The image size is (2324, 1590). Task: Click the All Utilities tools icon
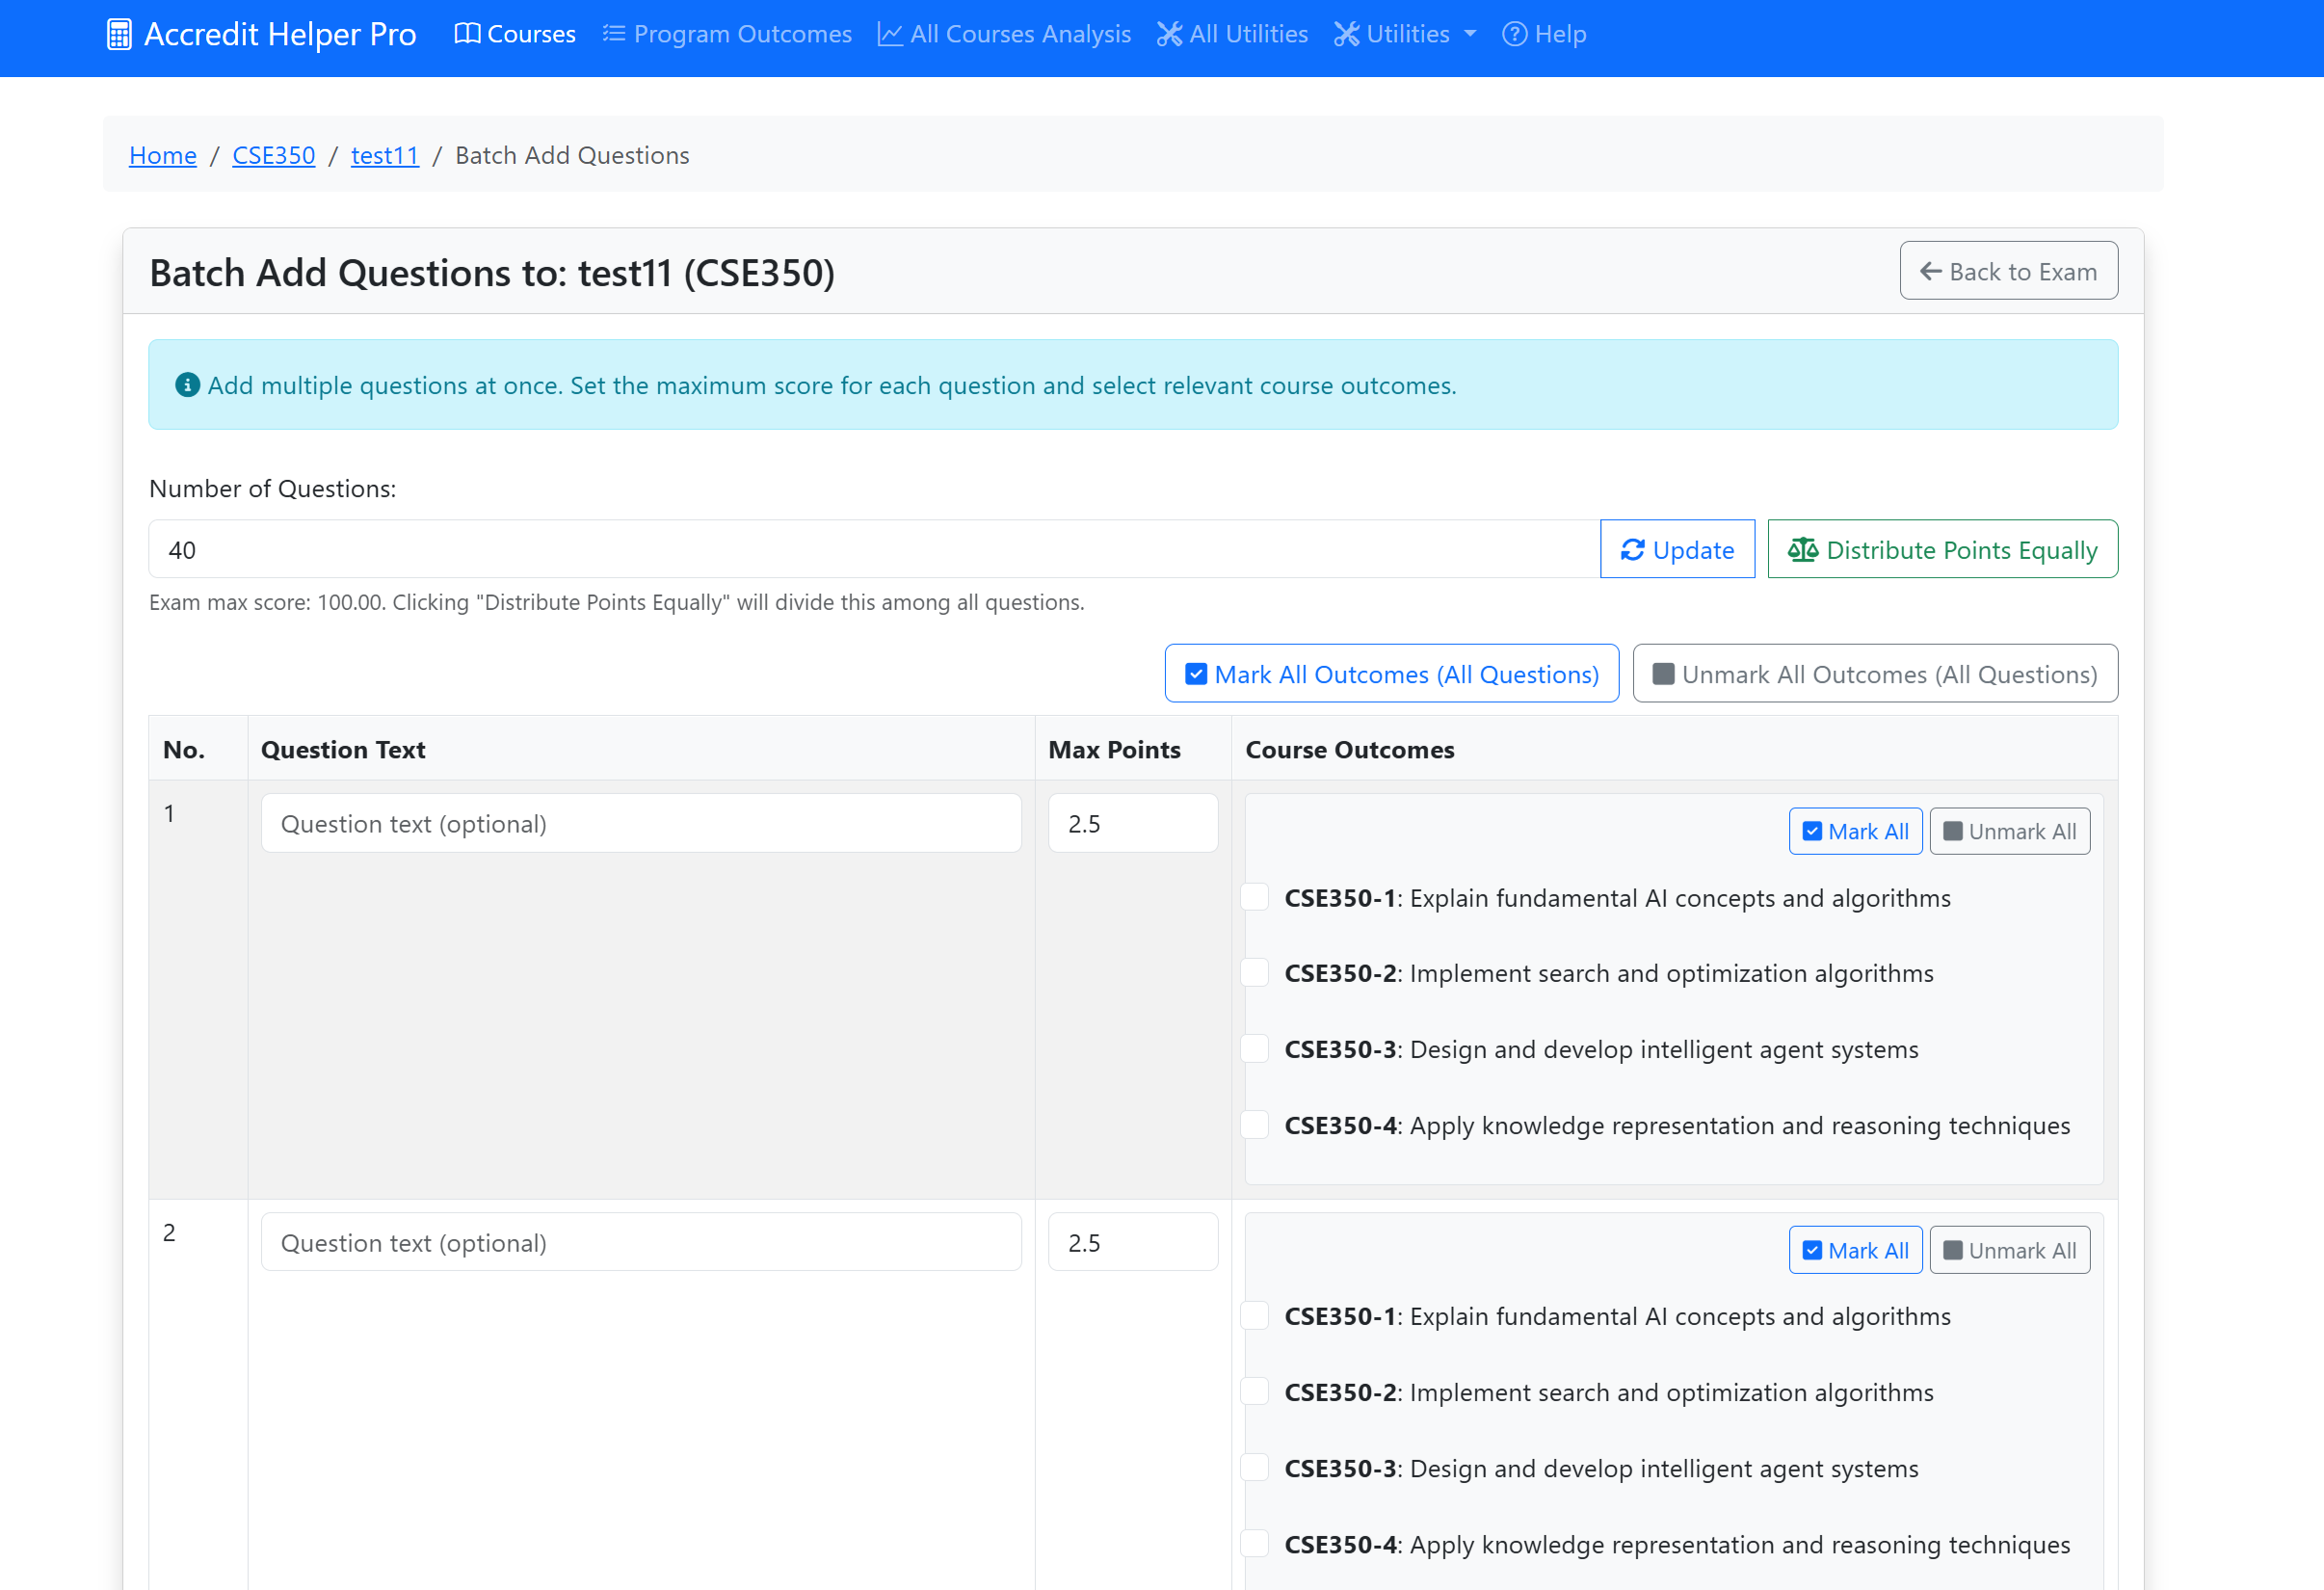pos(1169,34)
